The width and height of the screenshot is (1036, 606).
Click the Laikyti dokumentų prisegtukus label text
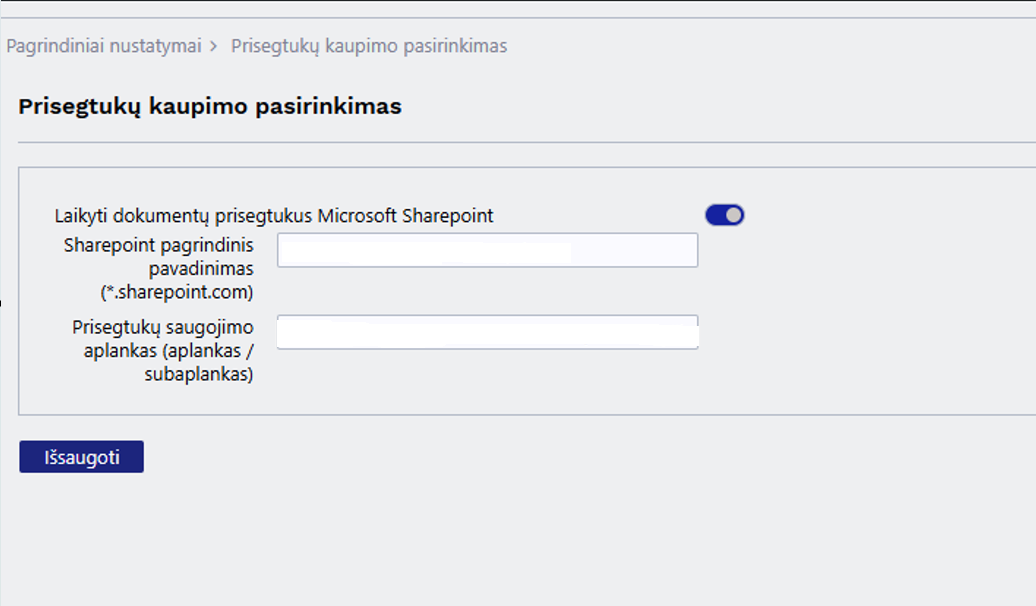point(185,215)
